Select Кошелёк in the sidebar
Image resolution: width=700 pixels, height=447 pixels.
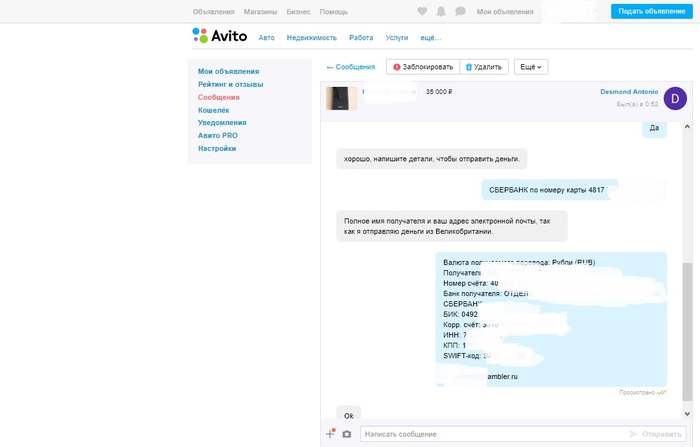coord(213,110)
